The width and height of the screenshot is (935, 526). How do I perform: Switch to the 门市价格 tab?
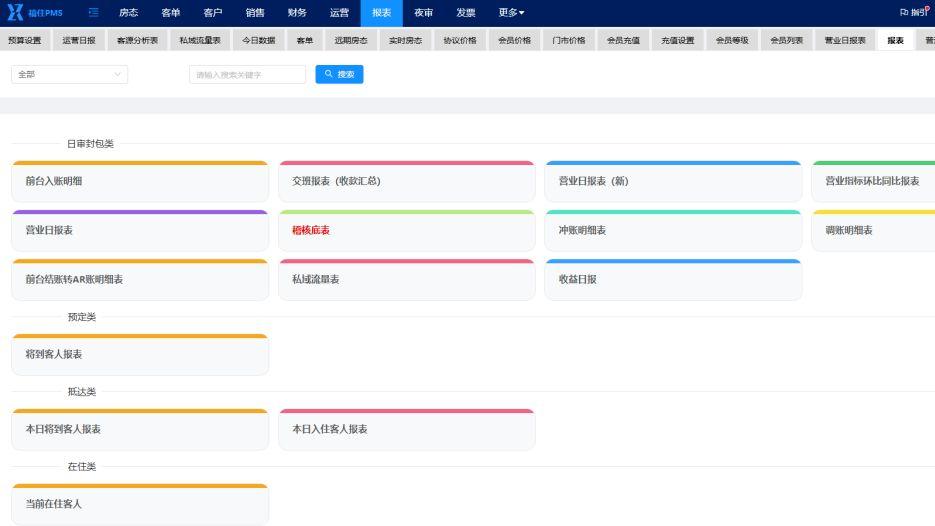pos(569,41)
